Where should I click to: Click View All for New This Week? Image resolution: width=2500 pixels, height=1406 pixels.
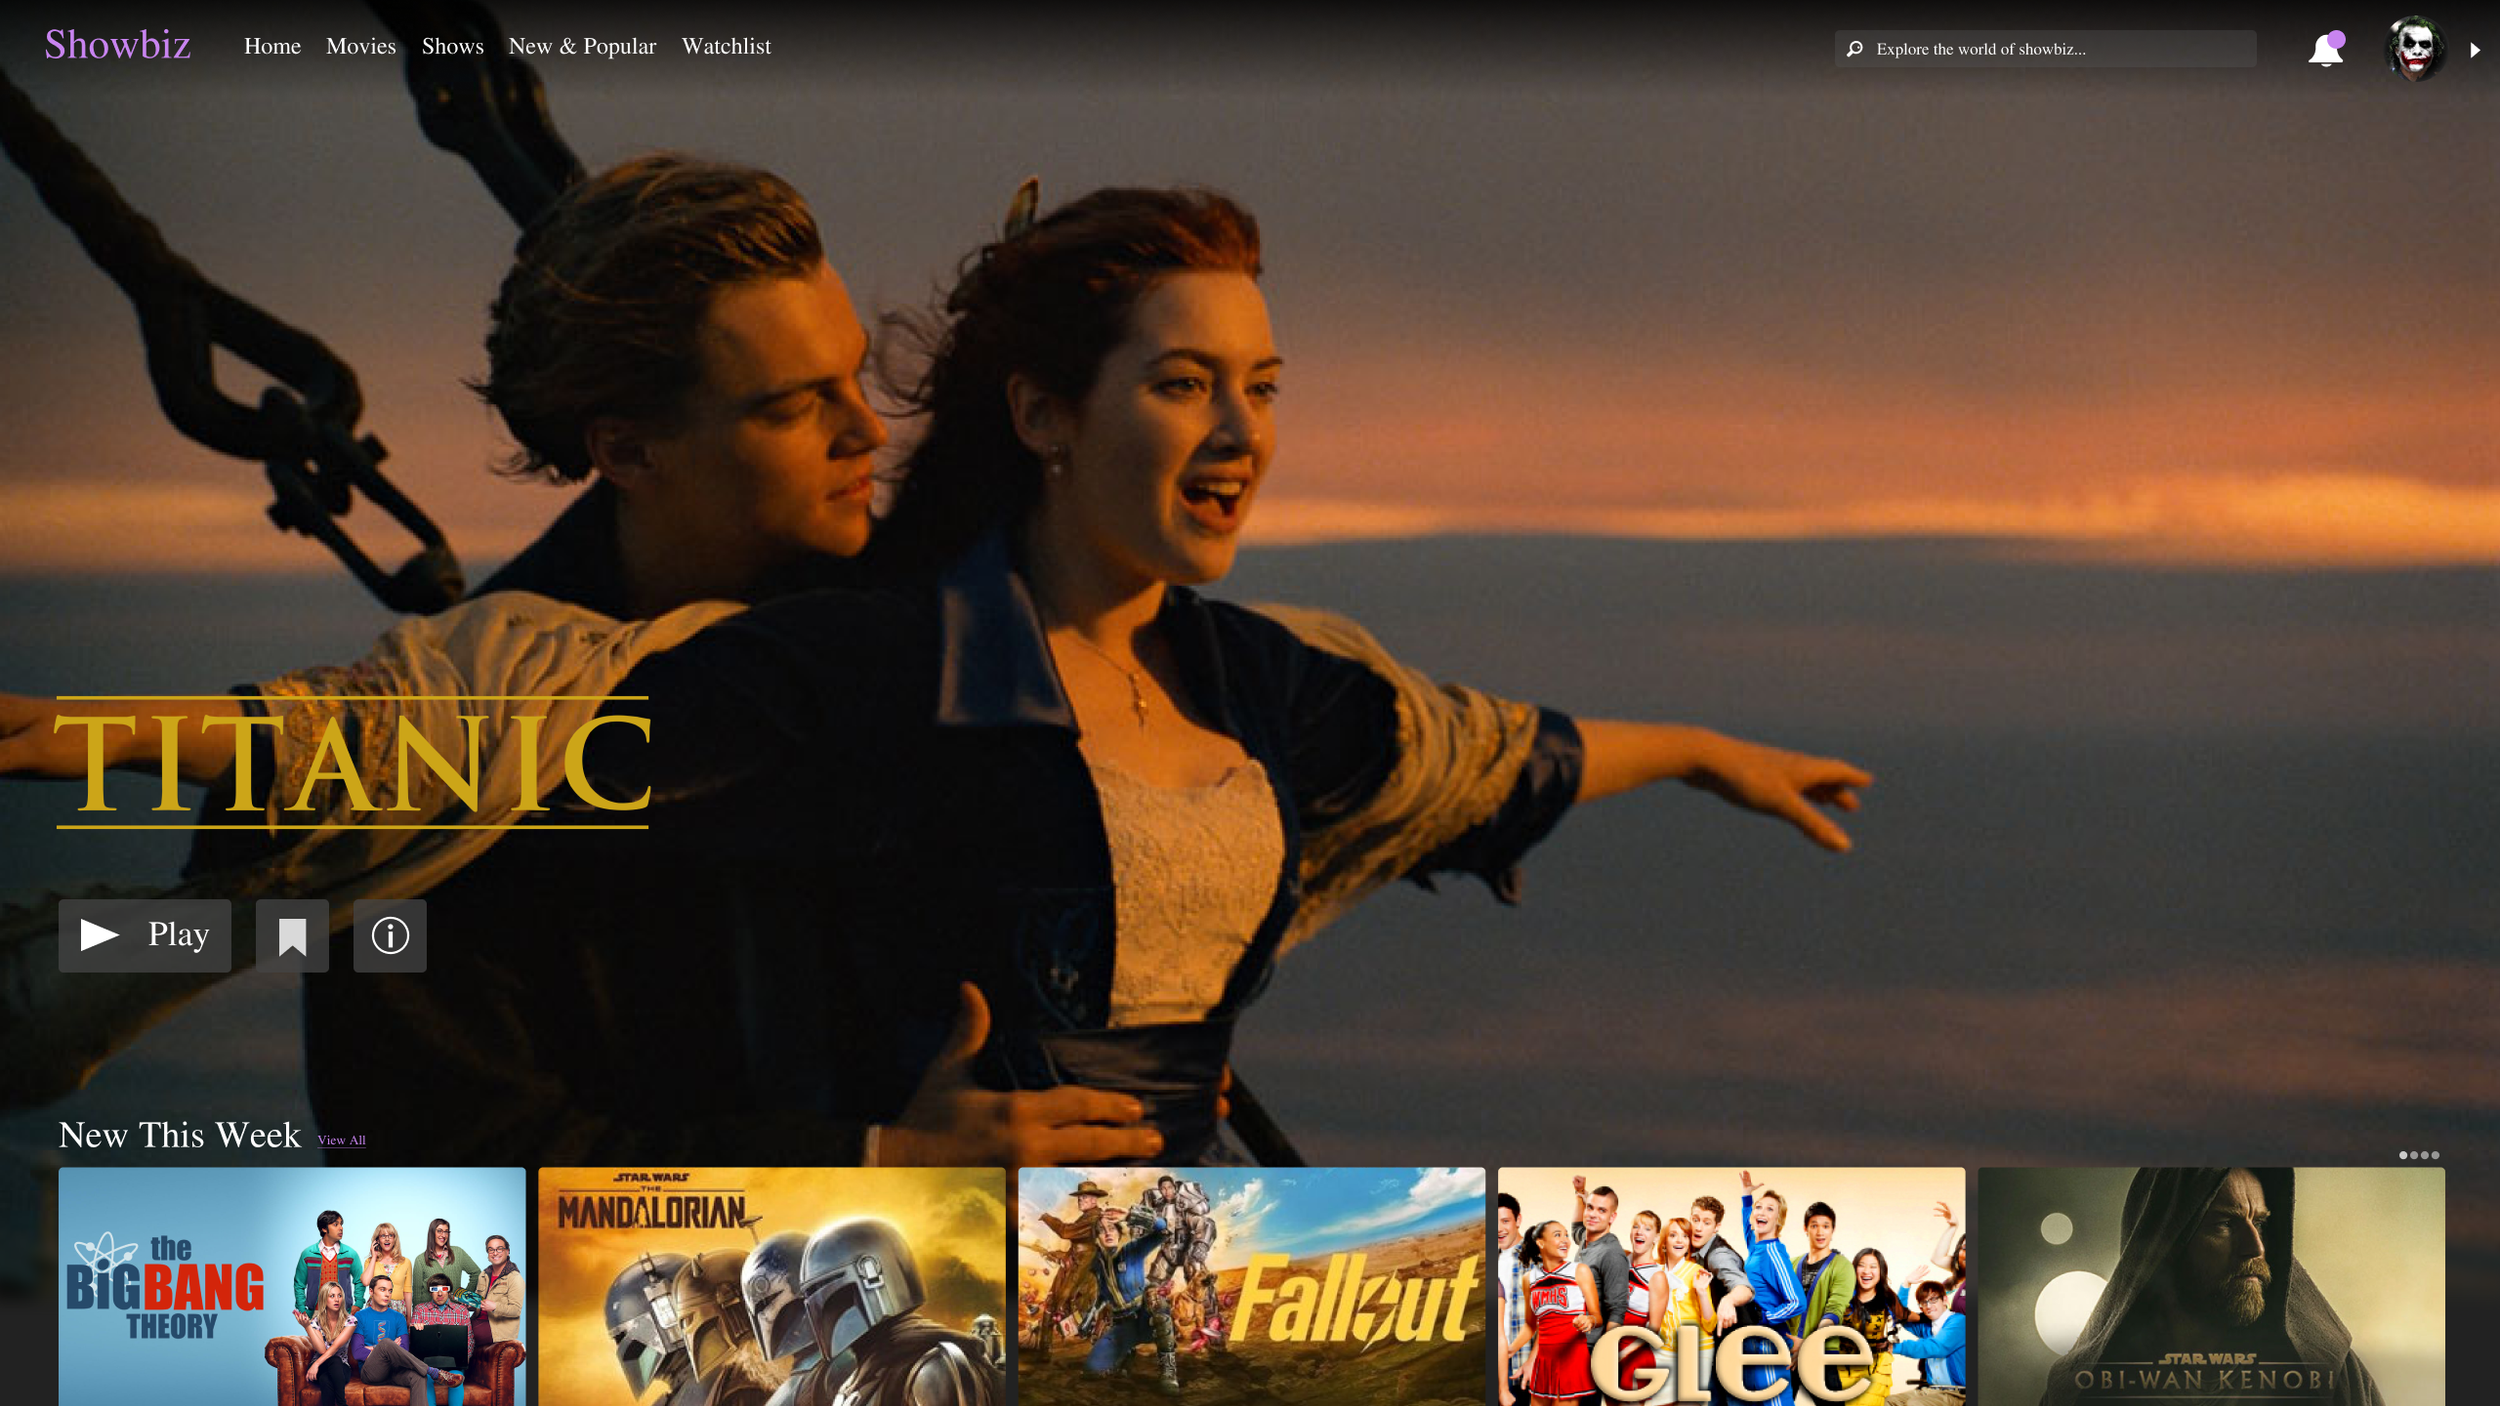pos(341,1140)
